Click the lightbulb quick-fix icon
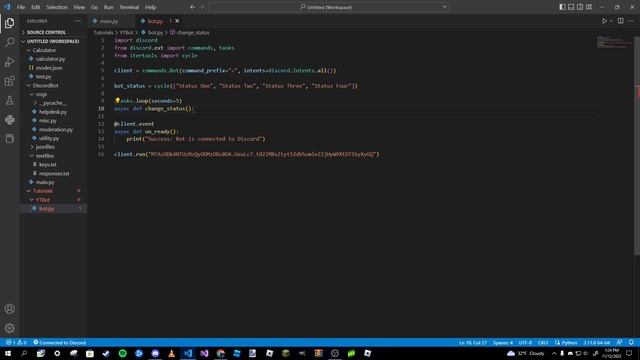 tap(117, 100)
